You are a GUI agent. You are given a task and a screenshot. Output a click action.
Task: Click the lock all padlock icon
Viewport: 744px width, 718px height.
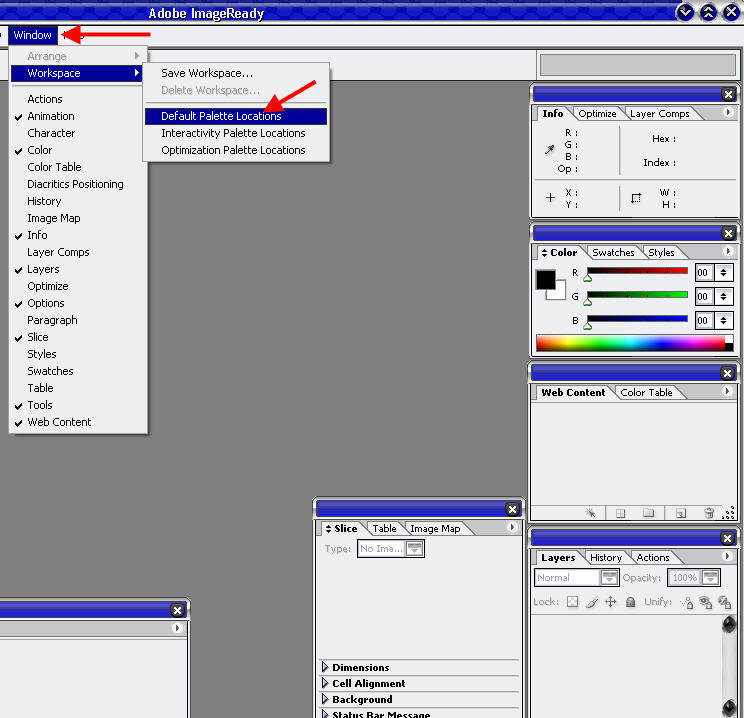click(x=630, y=602)
